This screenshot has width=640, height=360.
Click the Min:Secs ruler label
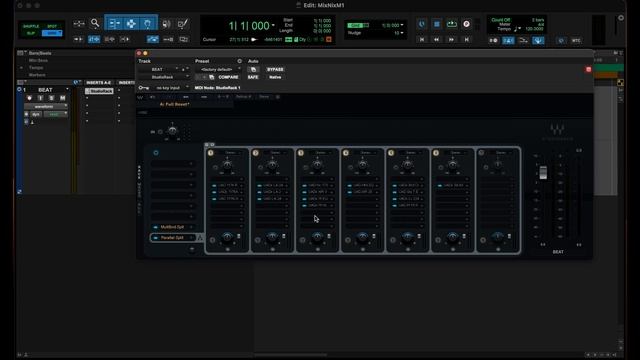click(38, 60)
